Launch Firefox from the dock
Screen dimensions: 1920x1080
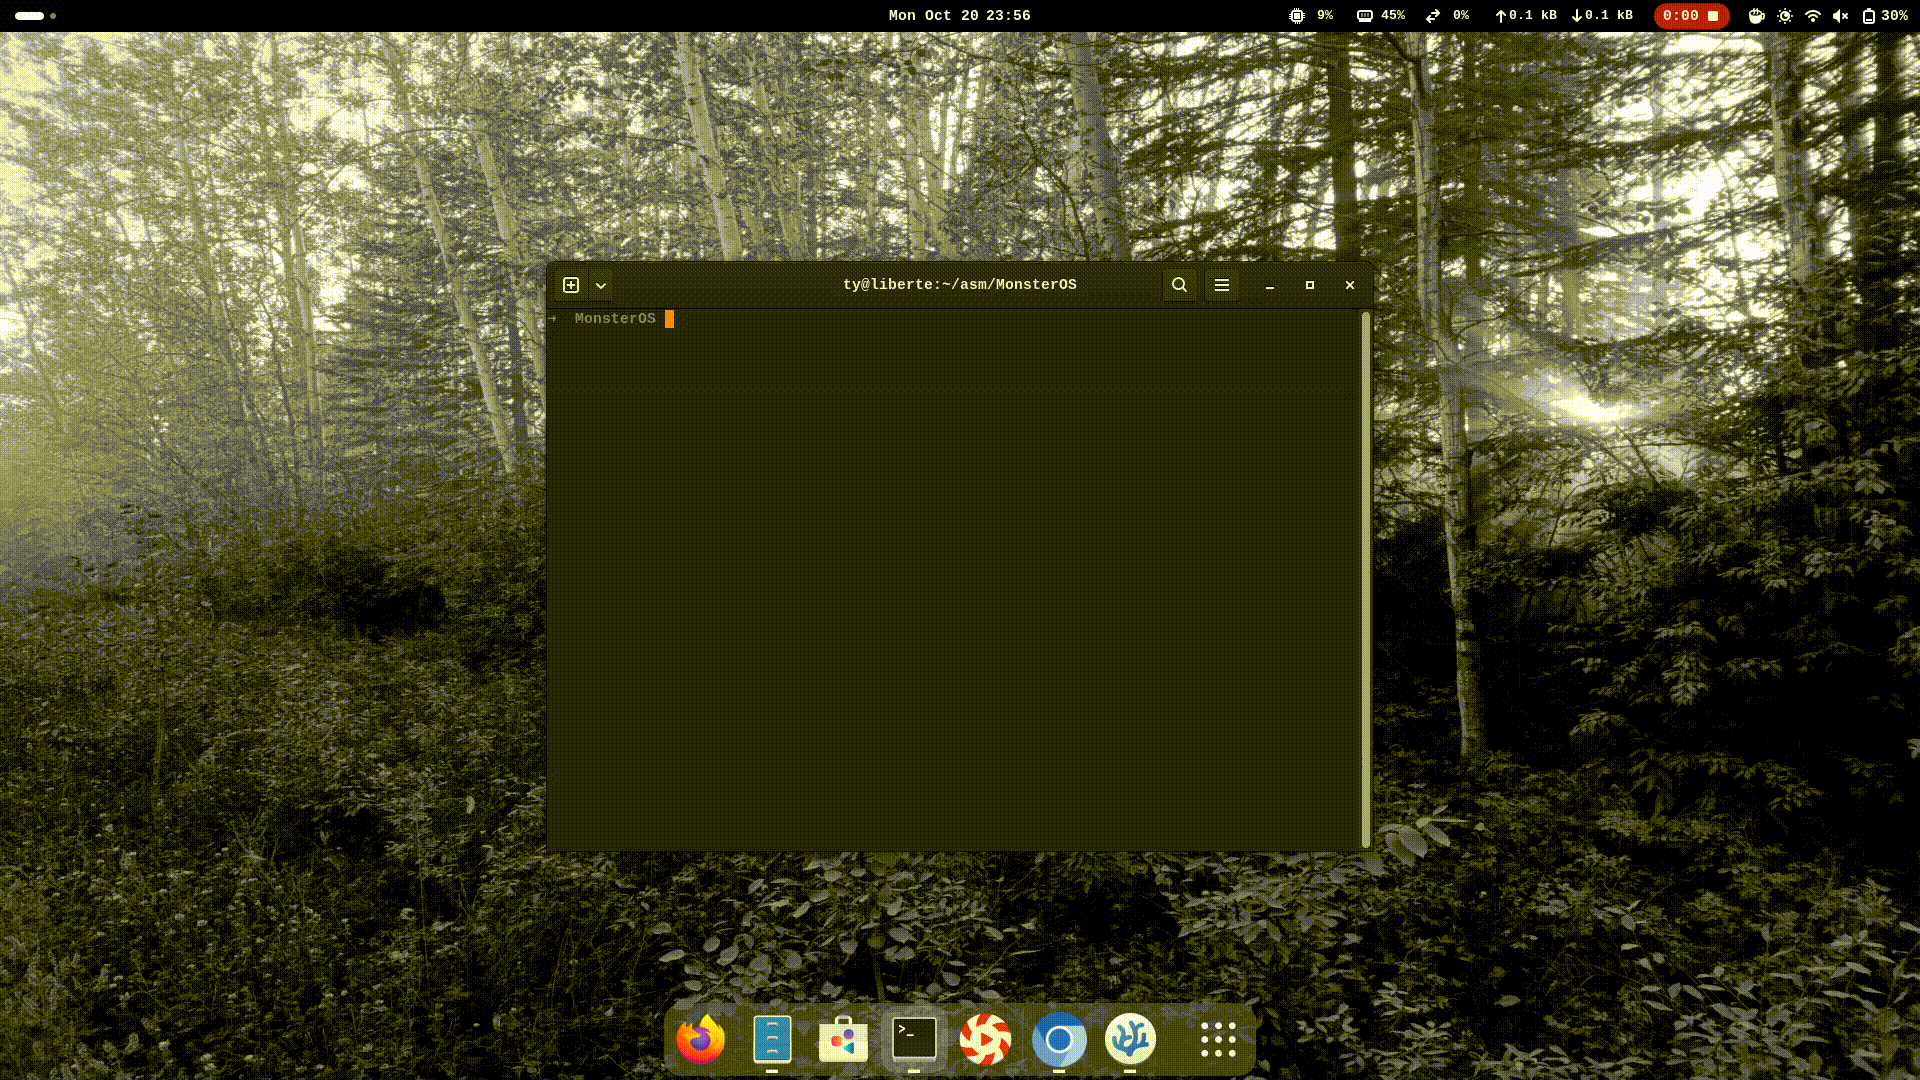(700, 1040)
